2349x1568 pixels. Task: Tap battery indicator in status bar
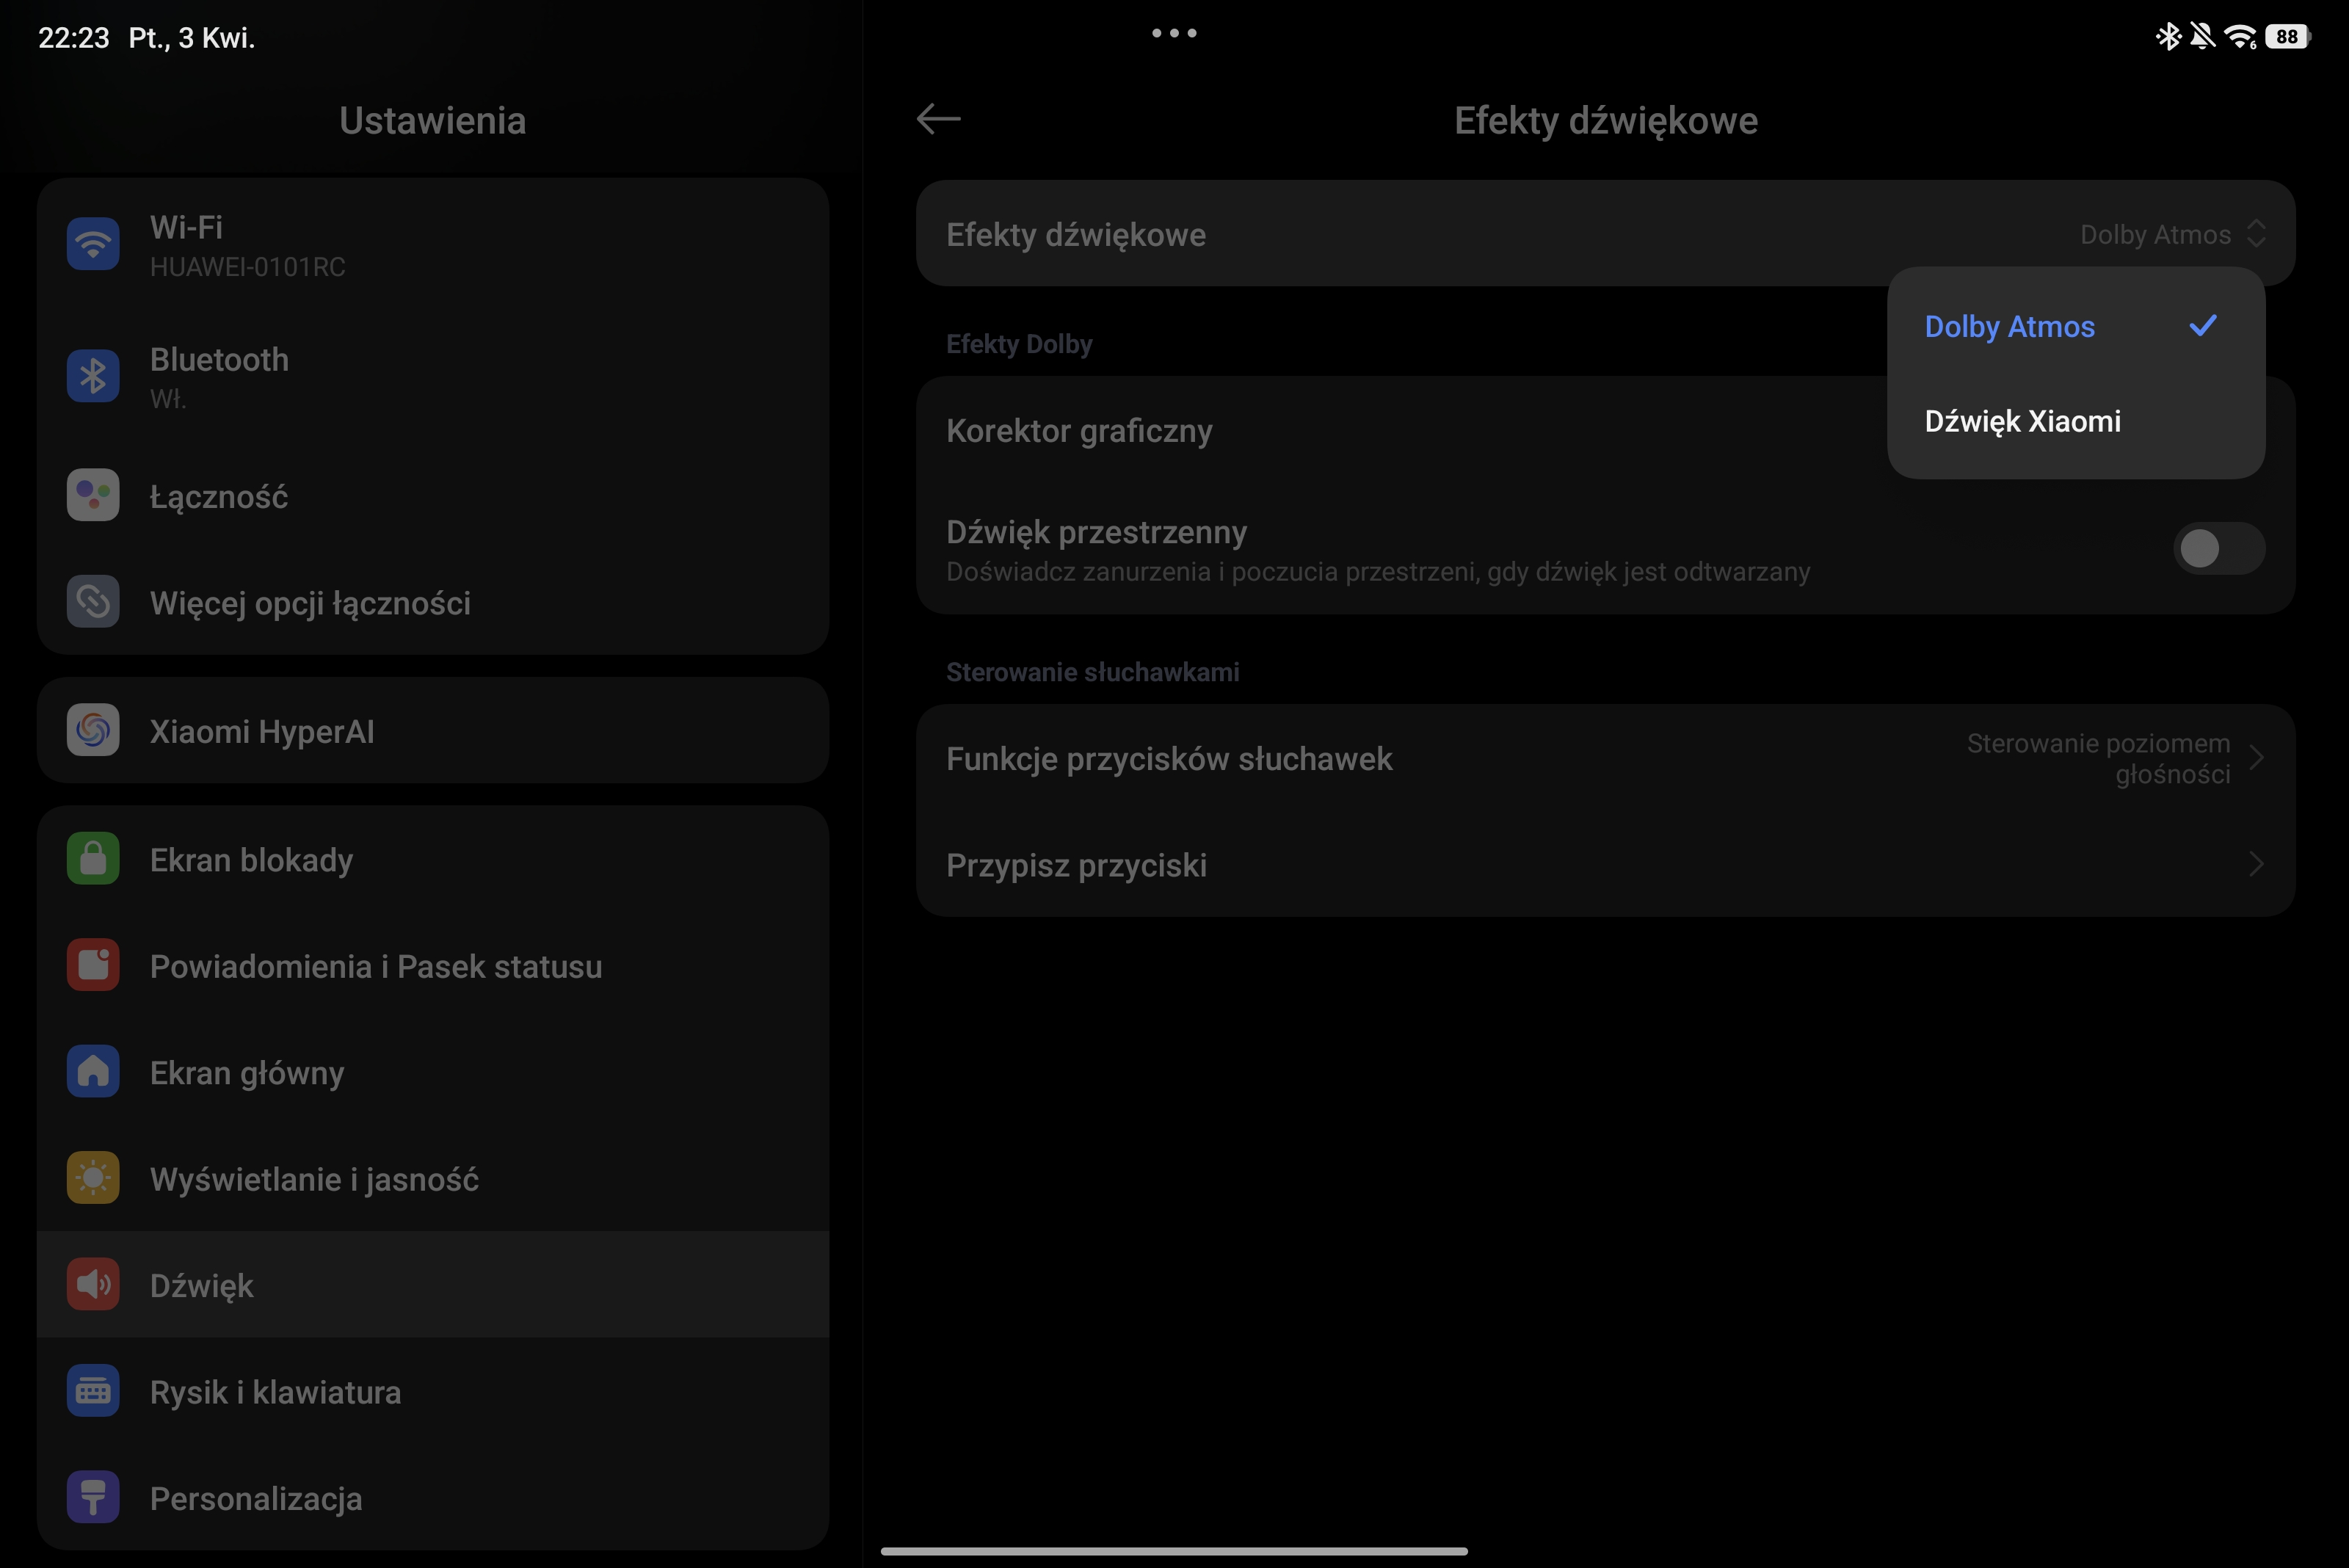2287,37
